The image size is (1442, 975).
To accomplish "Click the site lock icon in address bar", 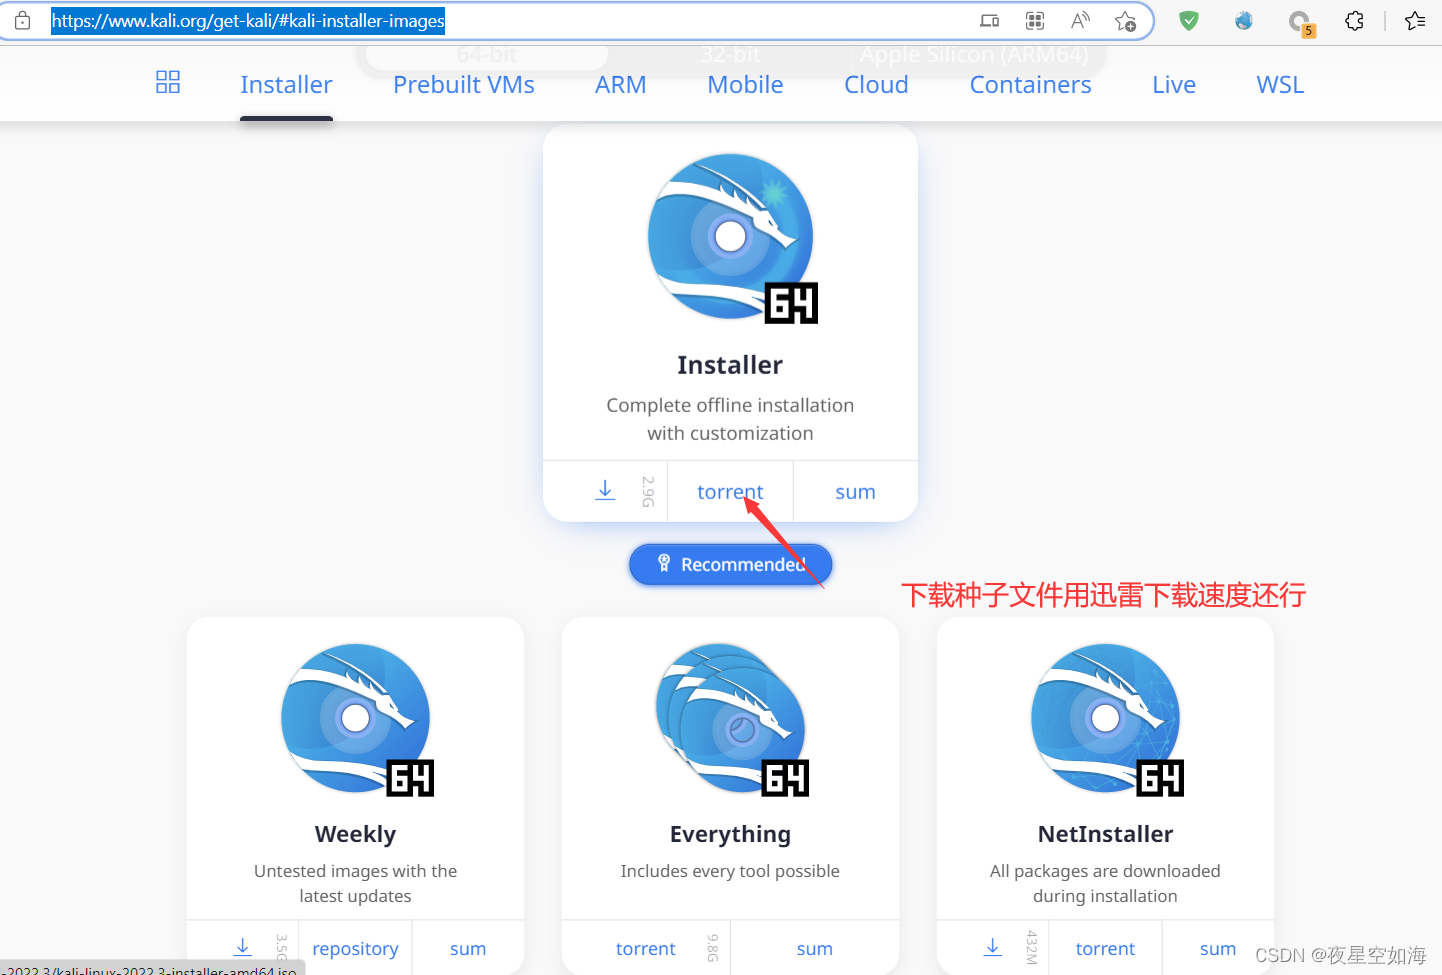I will tap(22, 20).
